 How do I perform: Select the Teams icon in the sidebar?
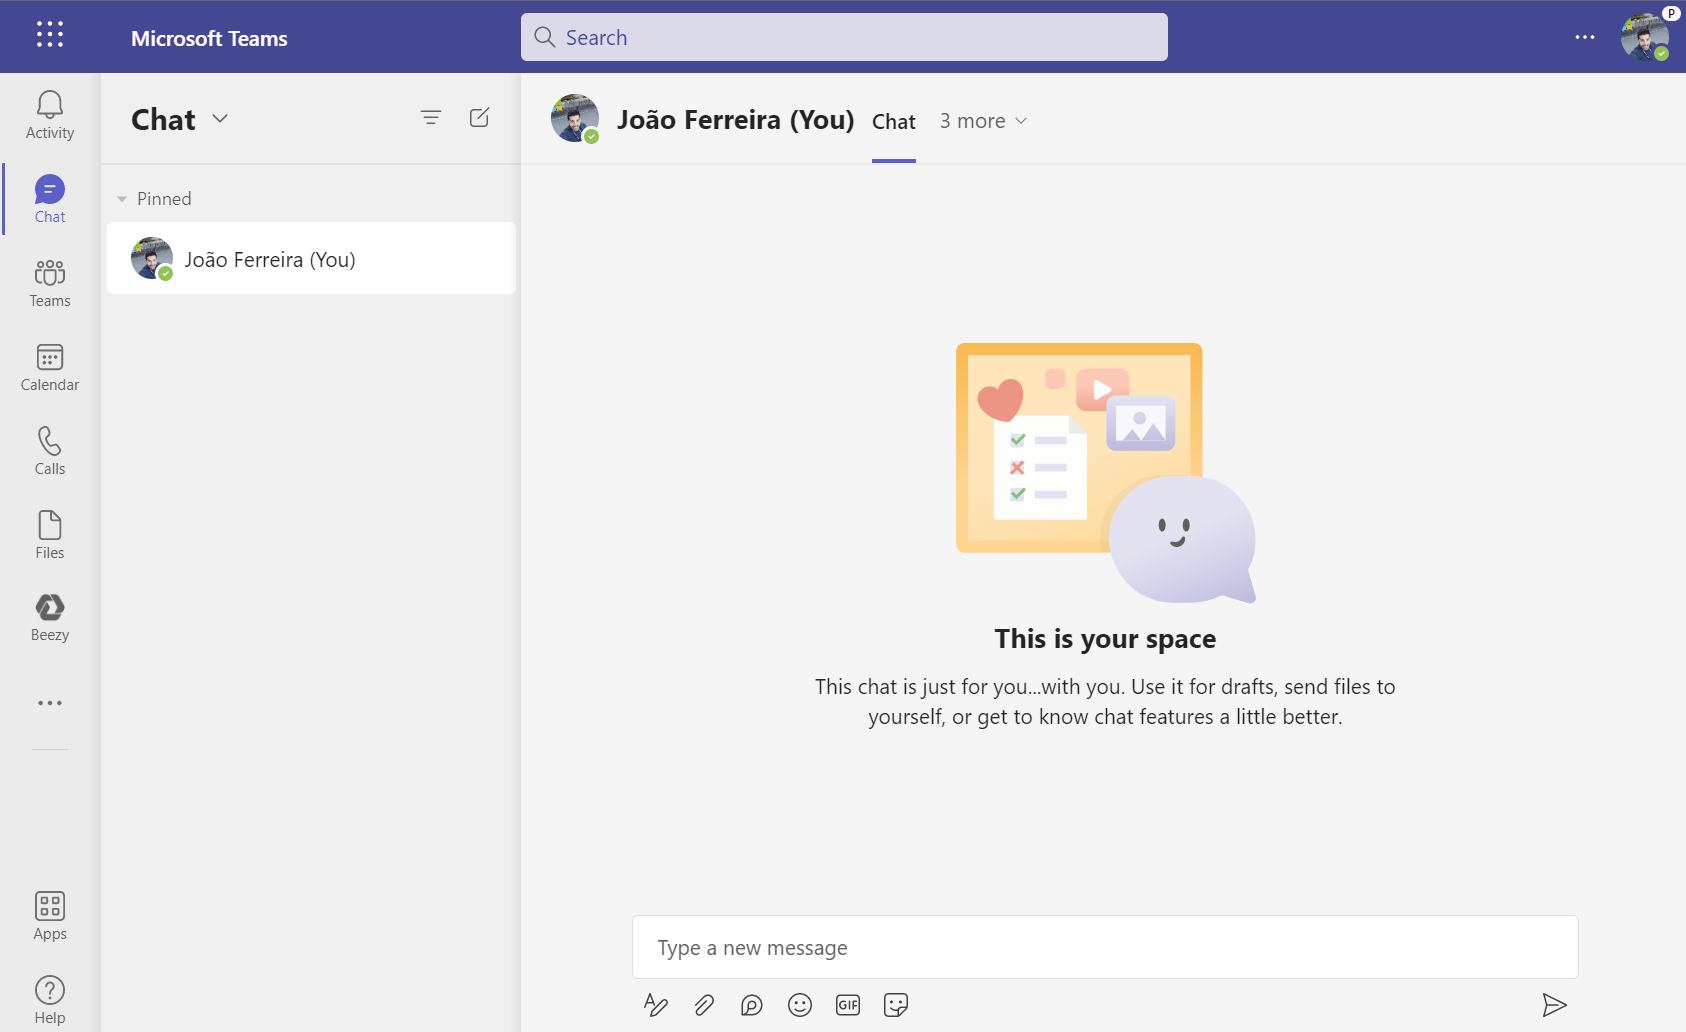[x=49, y=283]
